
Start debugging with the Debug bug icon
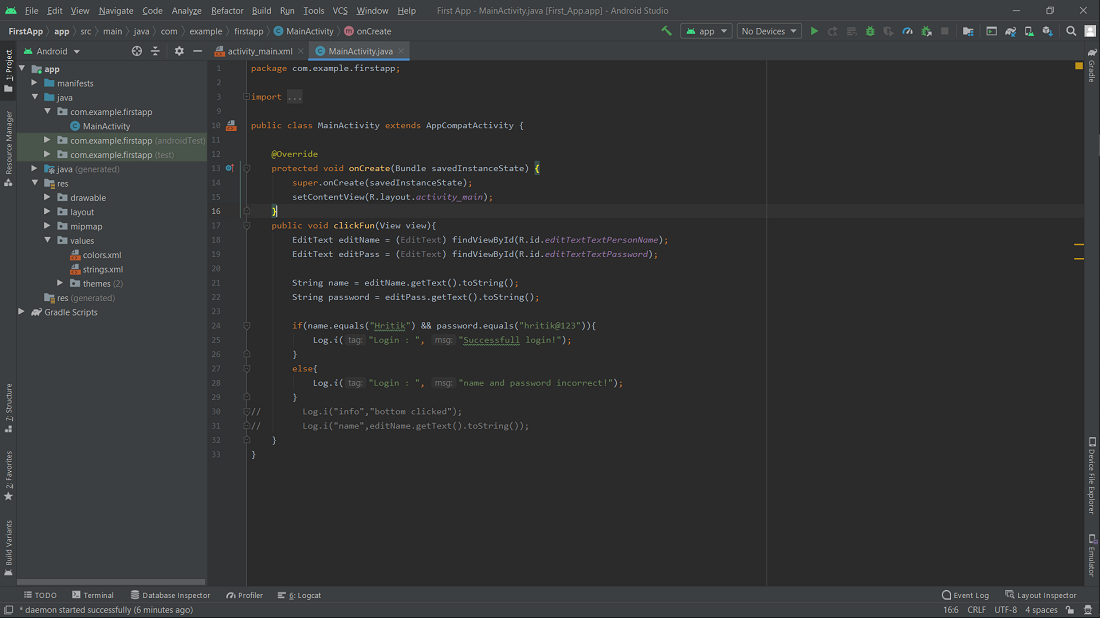tap(870, 31)
